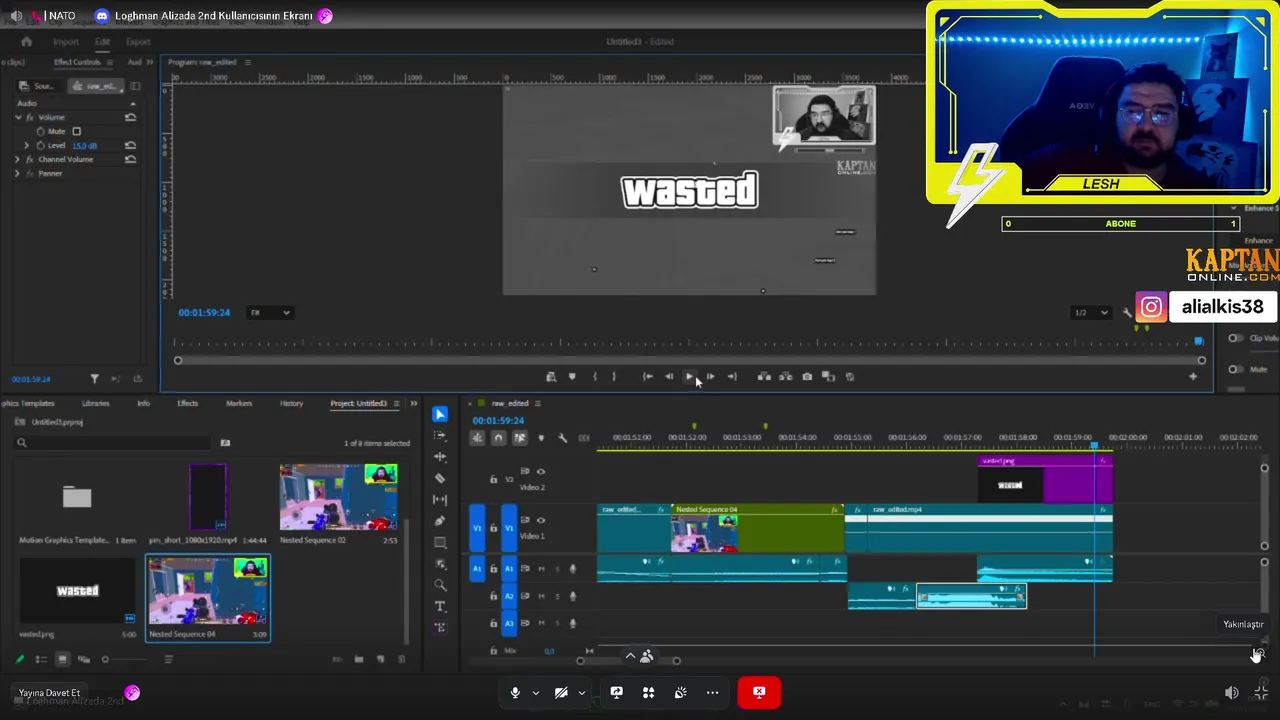Click the Home icon in Premiere
The width and height of the screenshot is (1280, 720).
coord(27,42)
